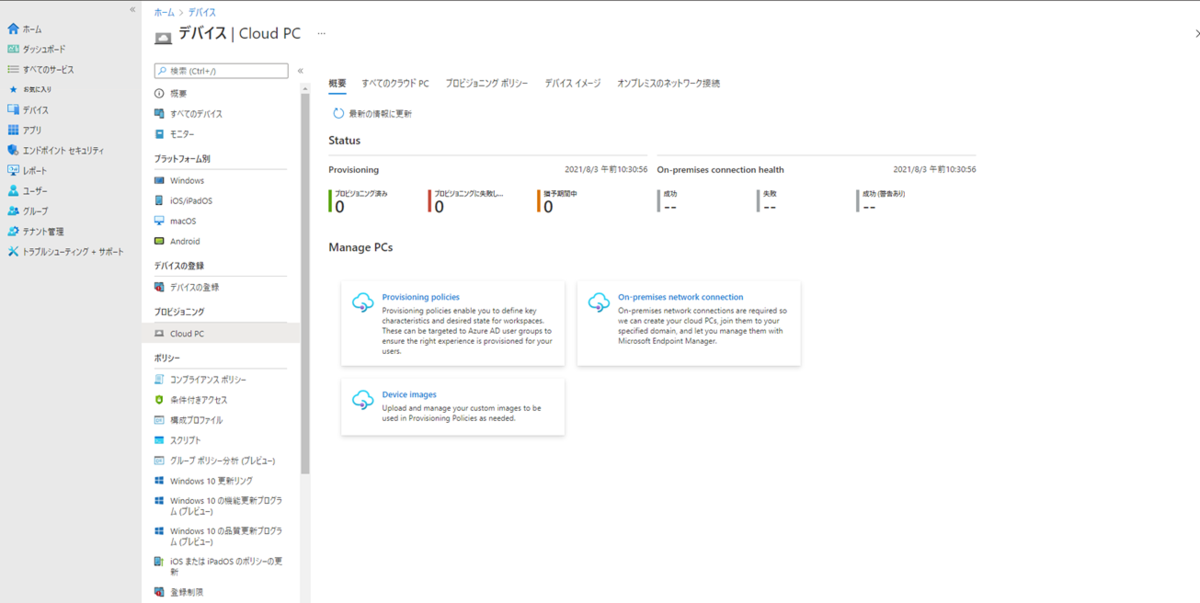Click the 概要 info icon in device menu
Image resolution: width=1200 pixels, height=603 pixels.
pyautogui.click(x=159, y=93)
